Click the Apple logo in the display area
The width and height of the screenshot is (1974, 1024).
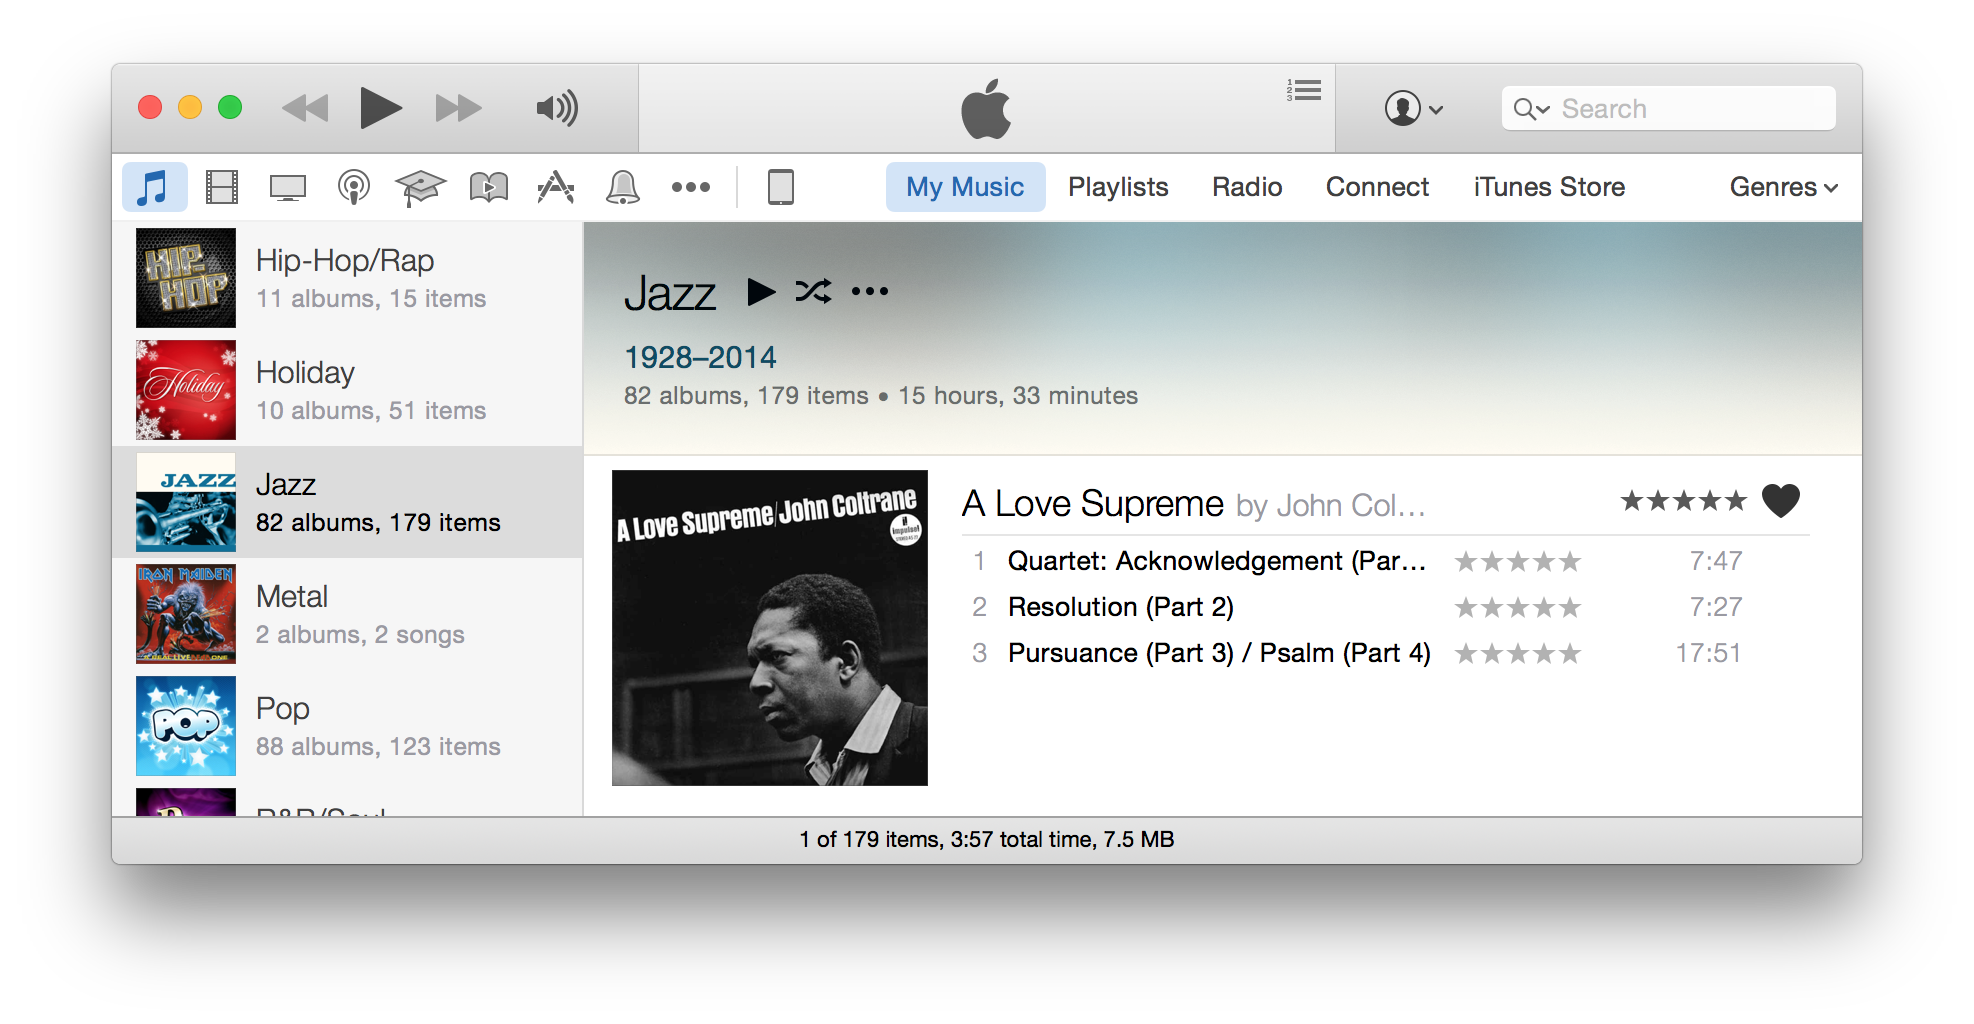point(986,108)
